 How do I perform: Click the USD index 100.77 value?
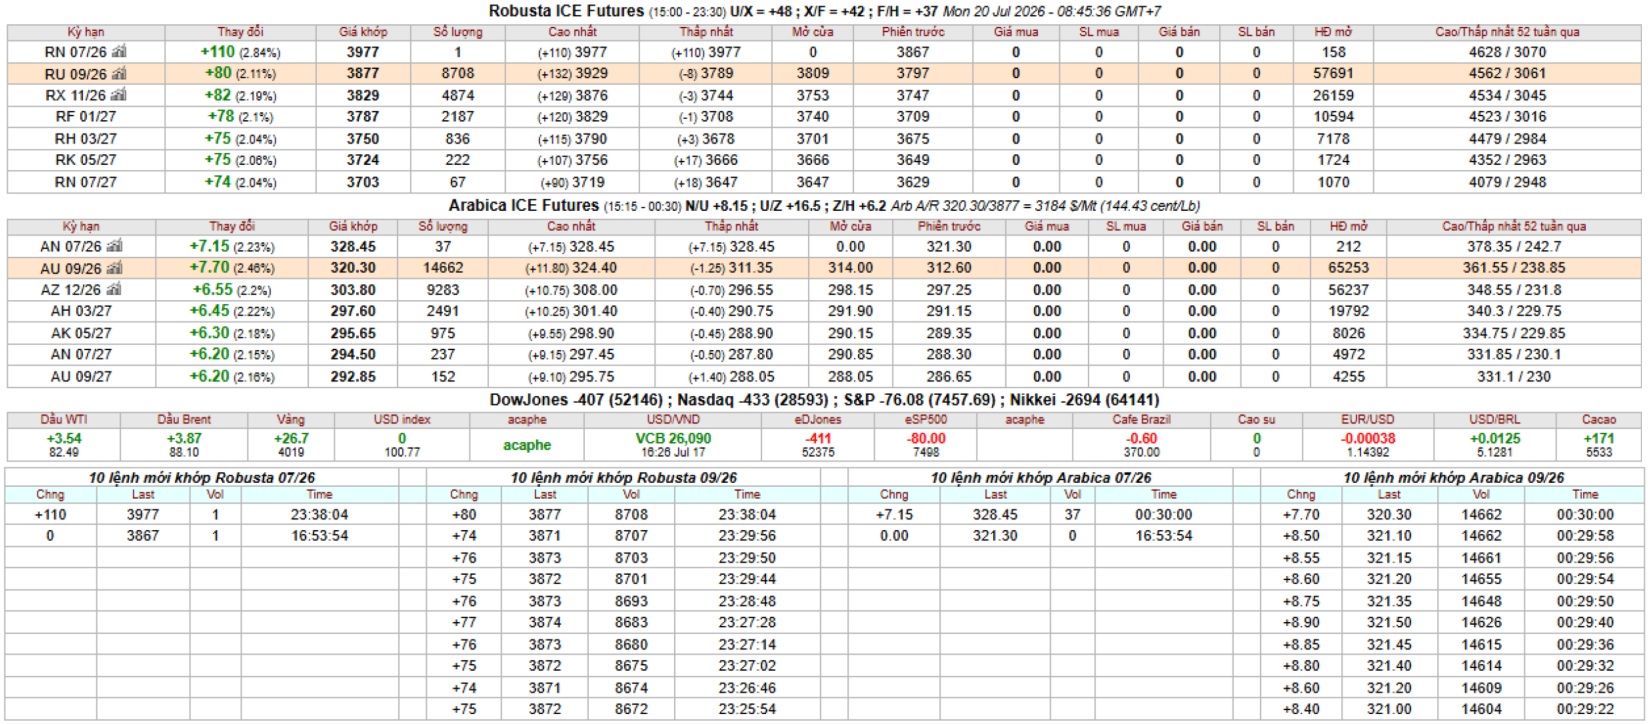pos(402,452)
